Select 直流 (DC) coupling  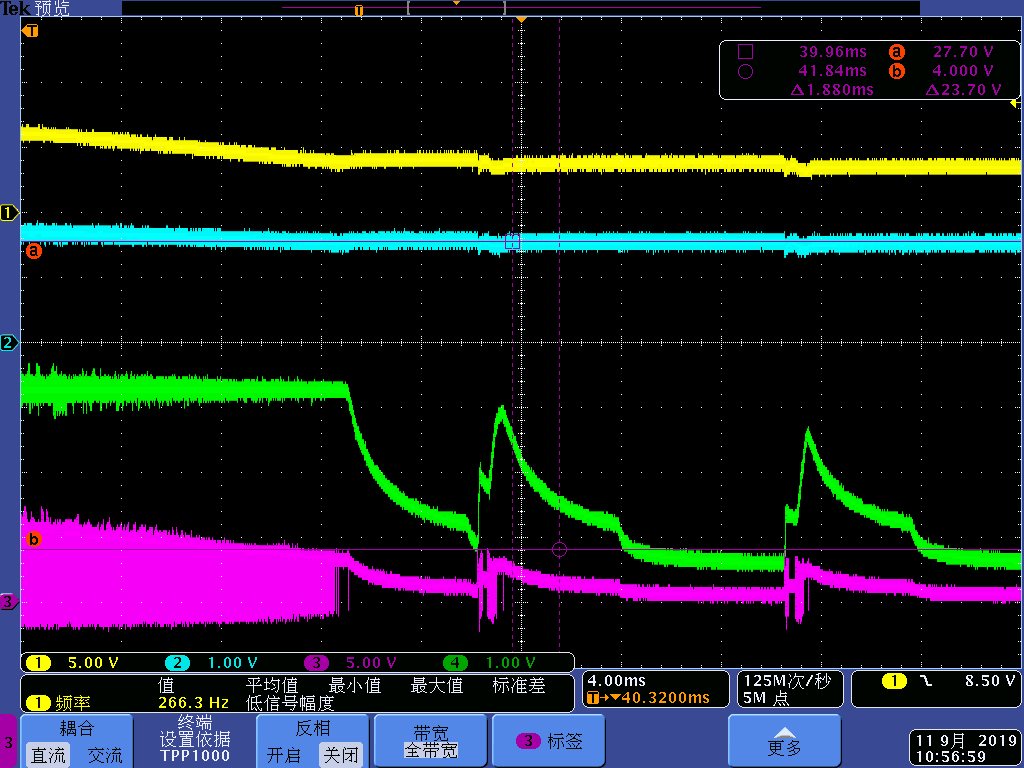pos(49,755)
